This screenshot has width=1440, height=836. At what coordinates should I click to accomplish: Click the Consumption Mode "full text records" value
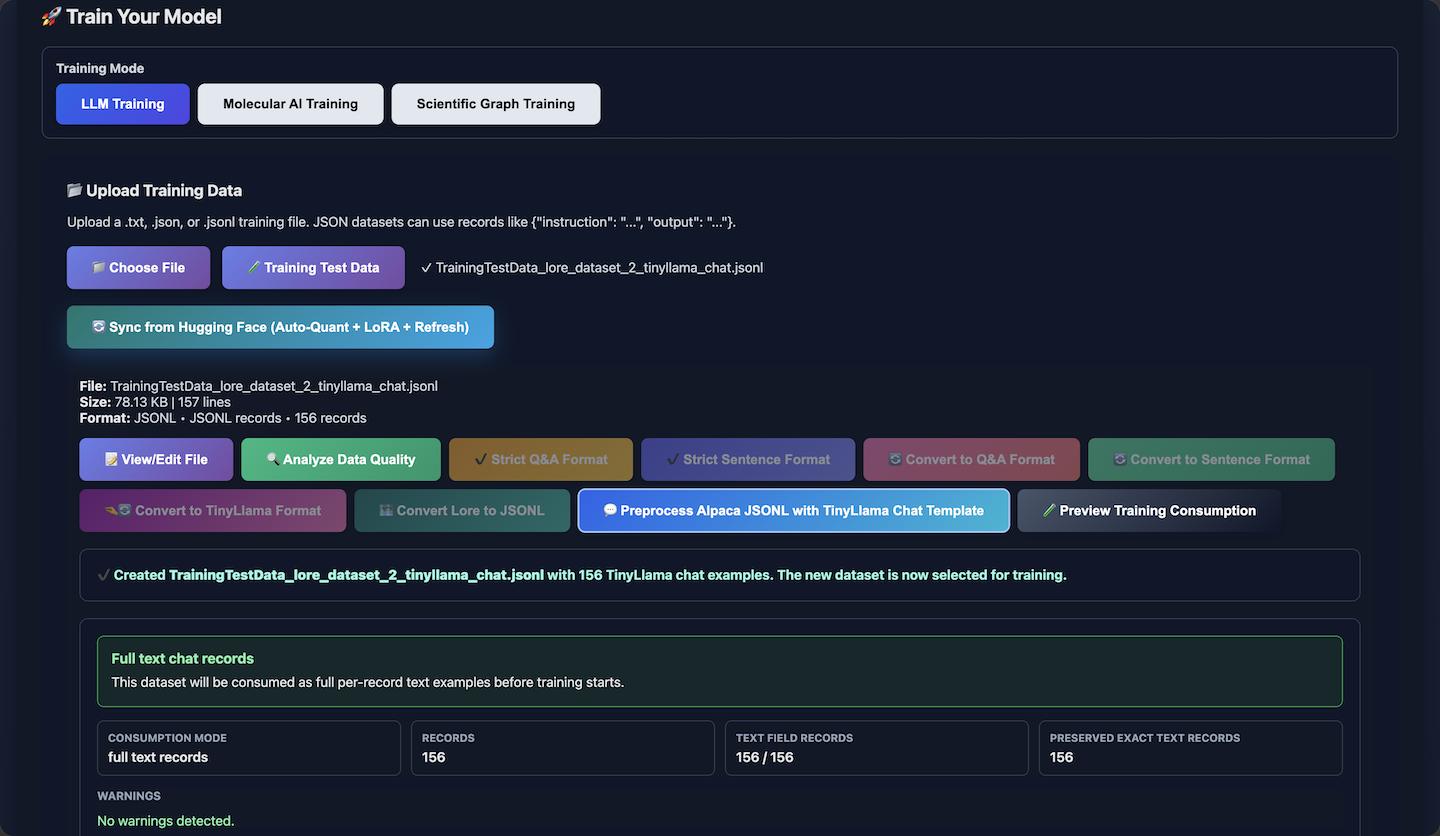158,757
